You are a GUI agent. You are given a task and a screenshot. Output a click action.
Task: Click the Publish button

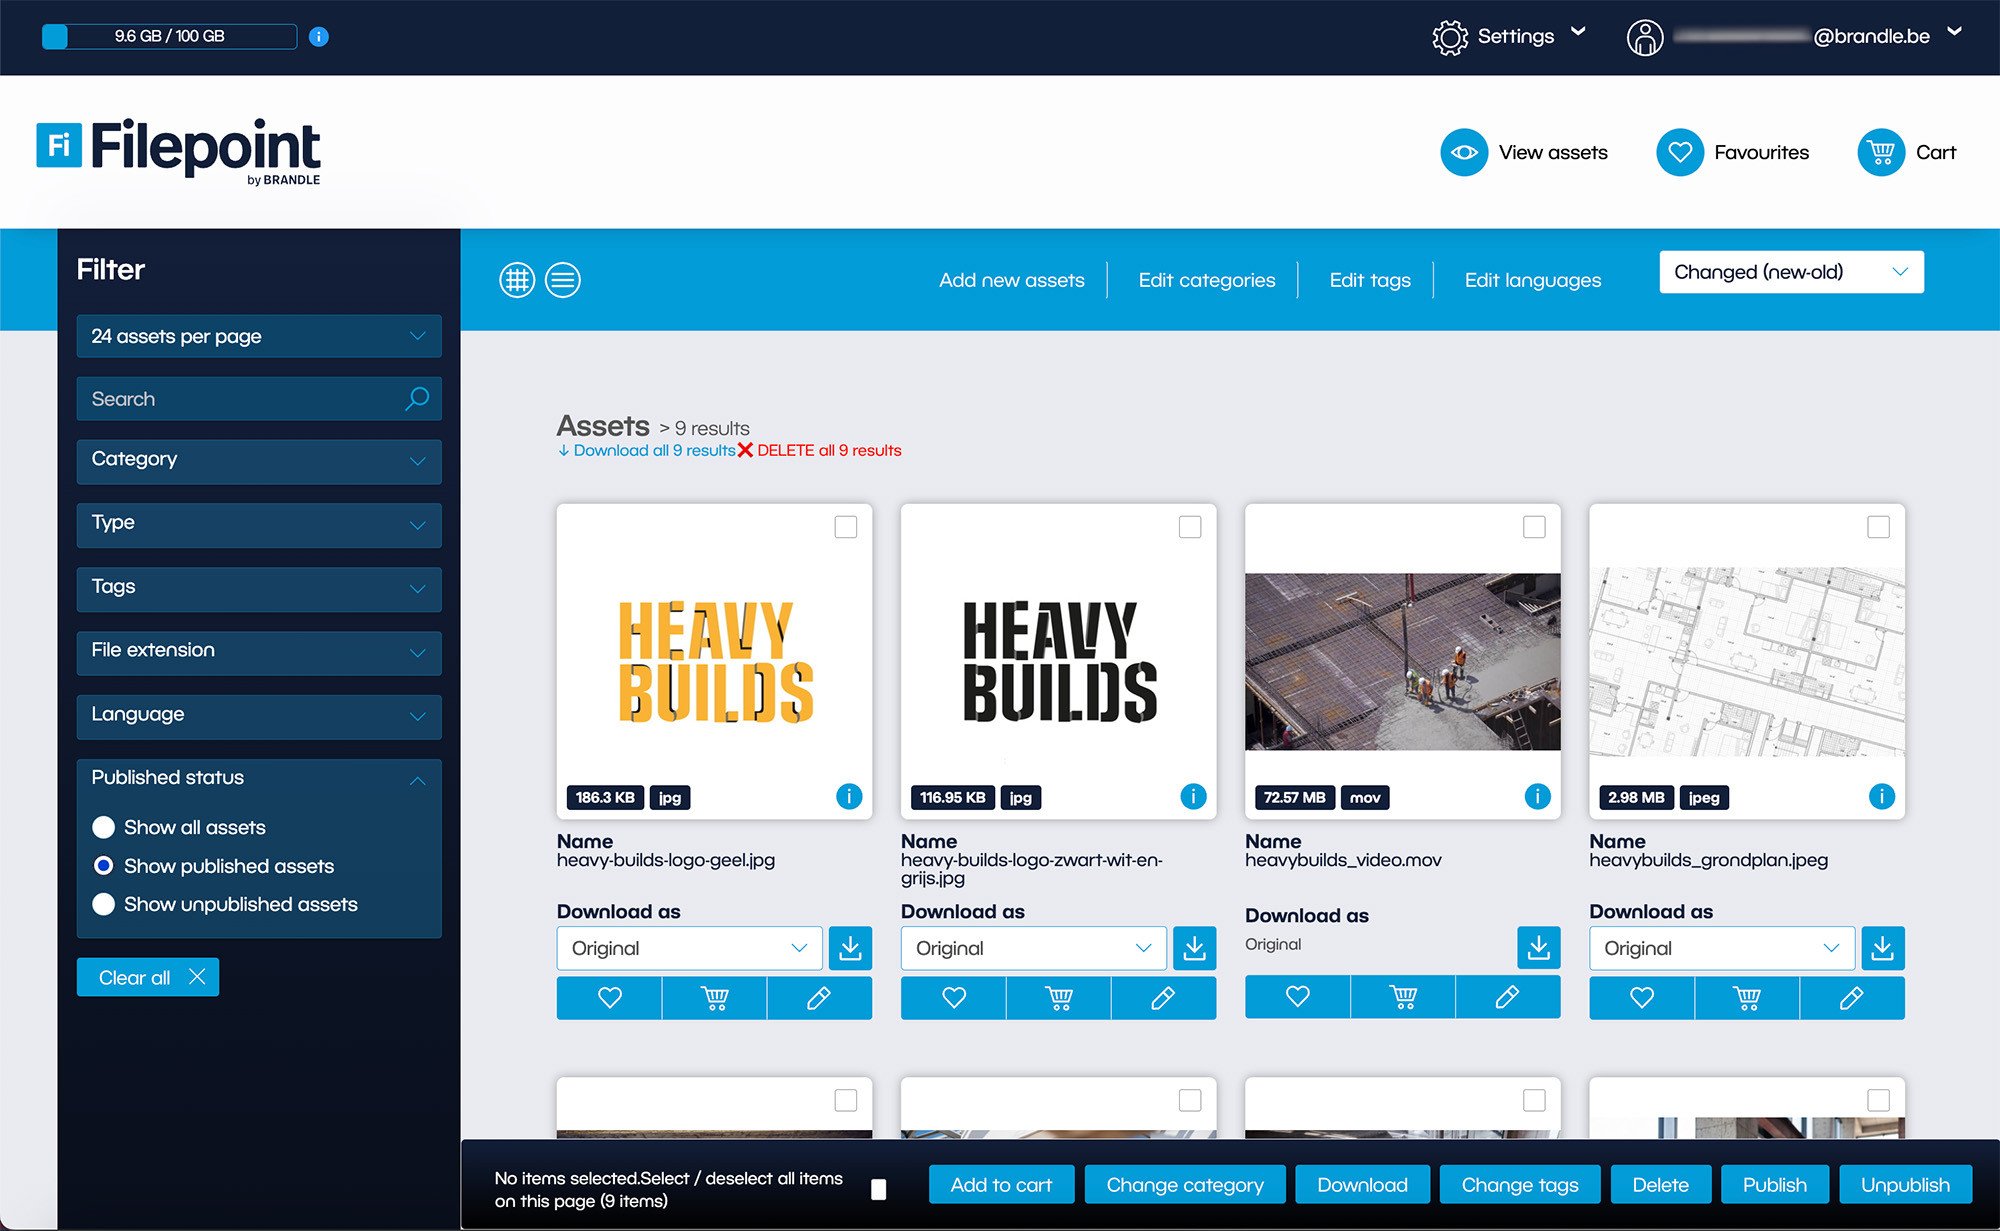click(1775, 1185)
